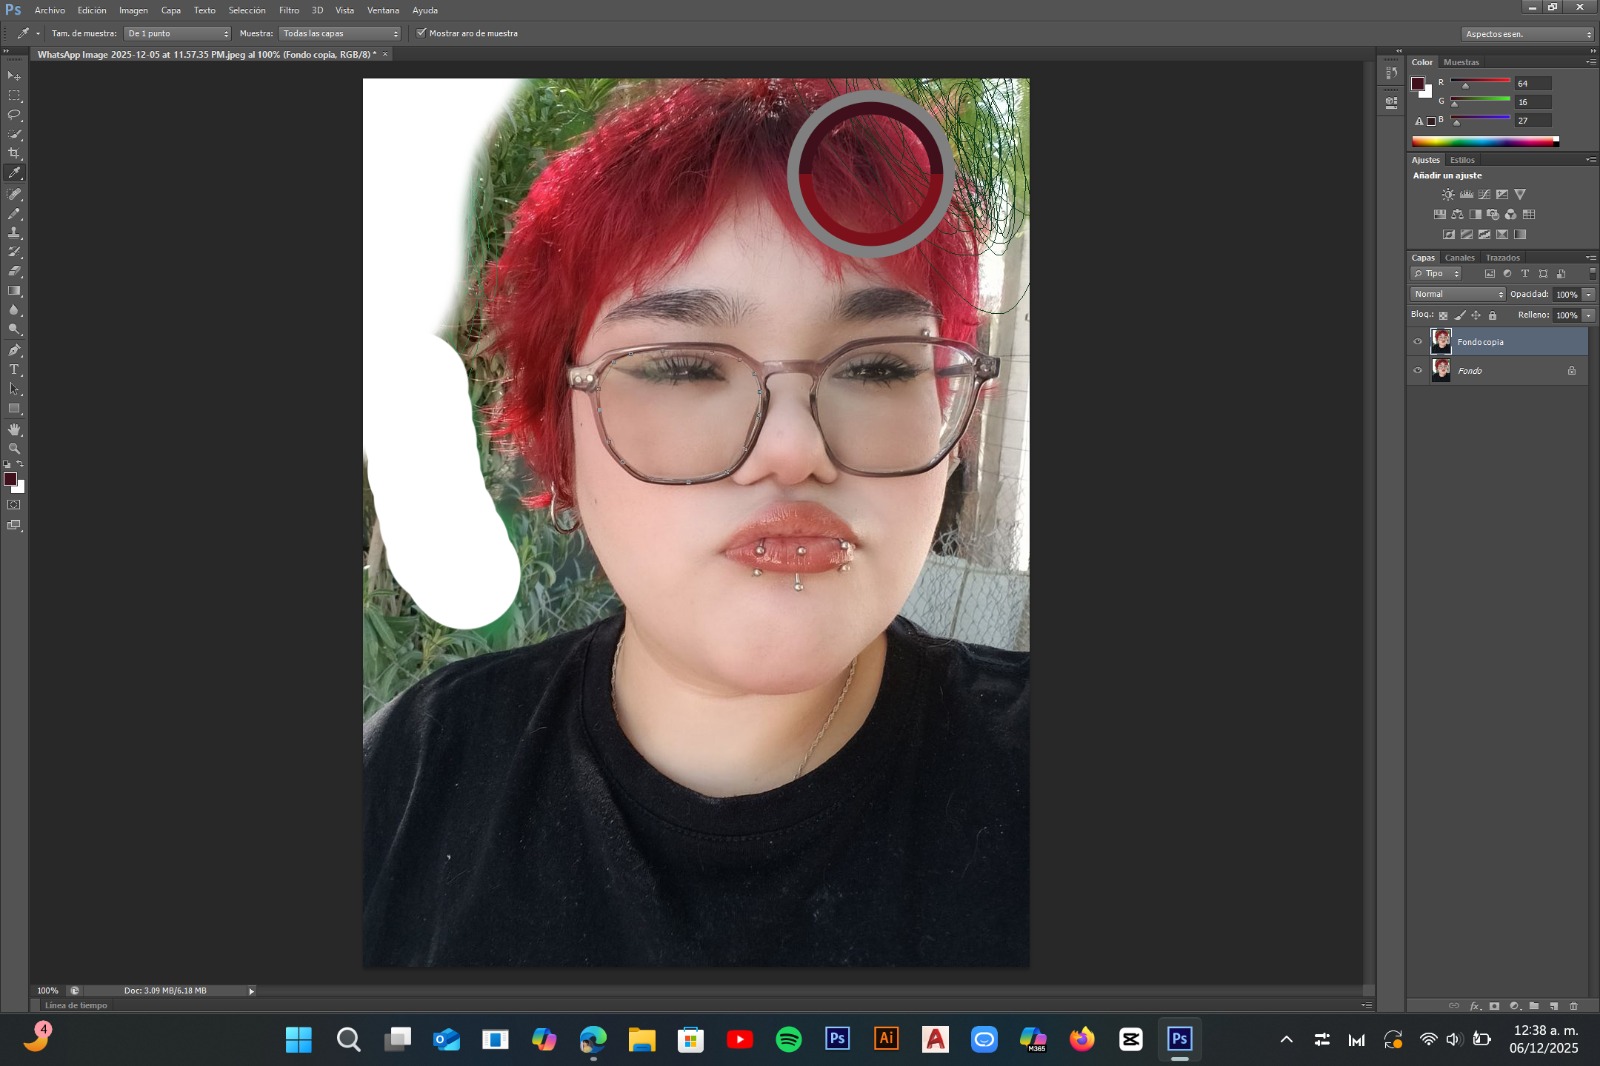This screenshot has width=1600, height=1066.
Task: Select the Spot Healing Brush tool
Action: coord(14,194)
